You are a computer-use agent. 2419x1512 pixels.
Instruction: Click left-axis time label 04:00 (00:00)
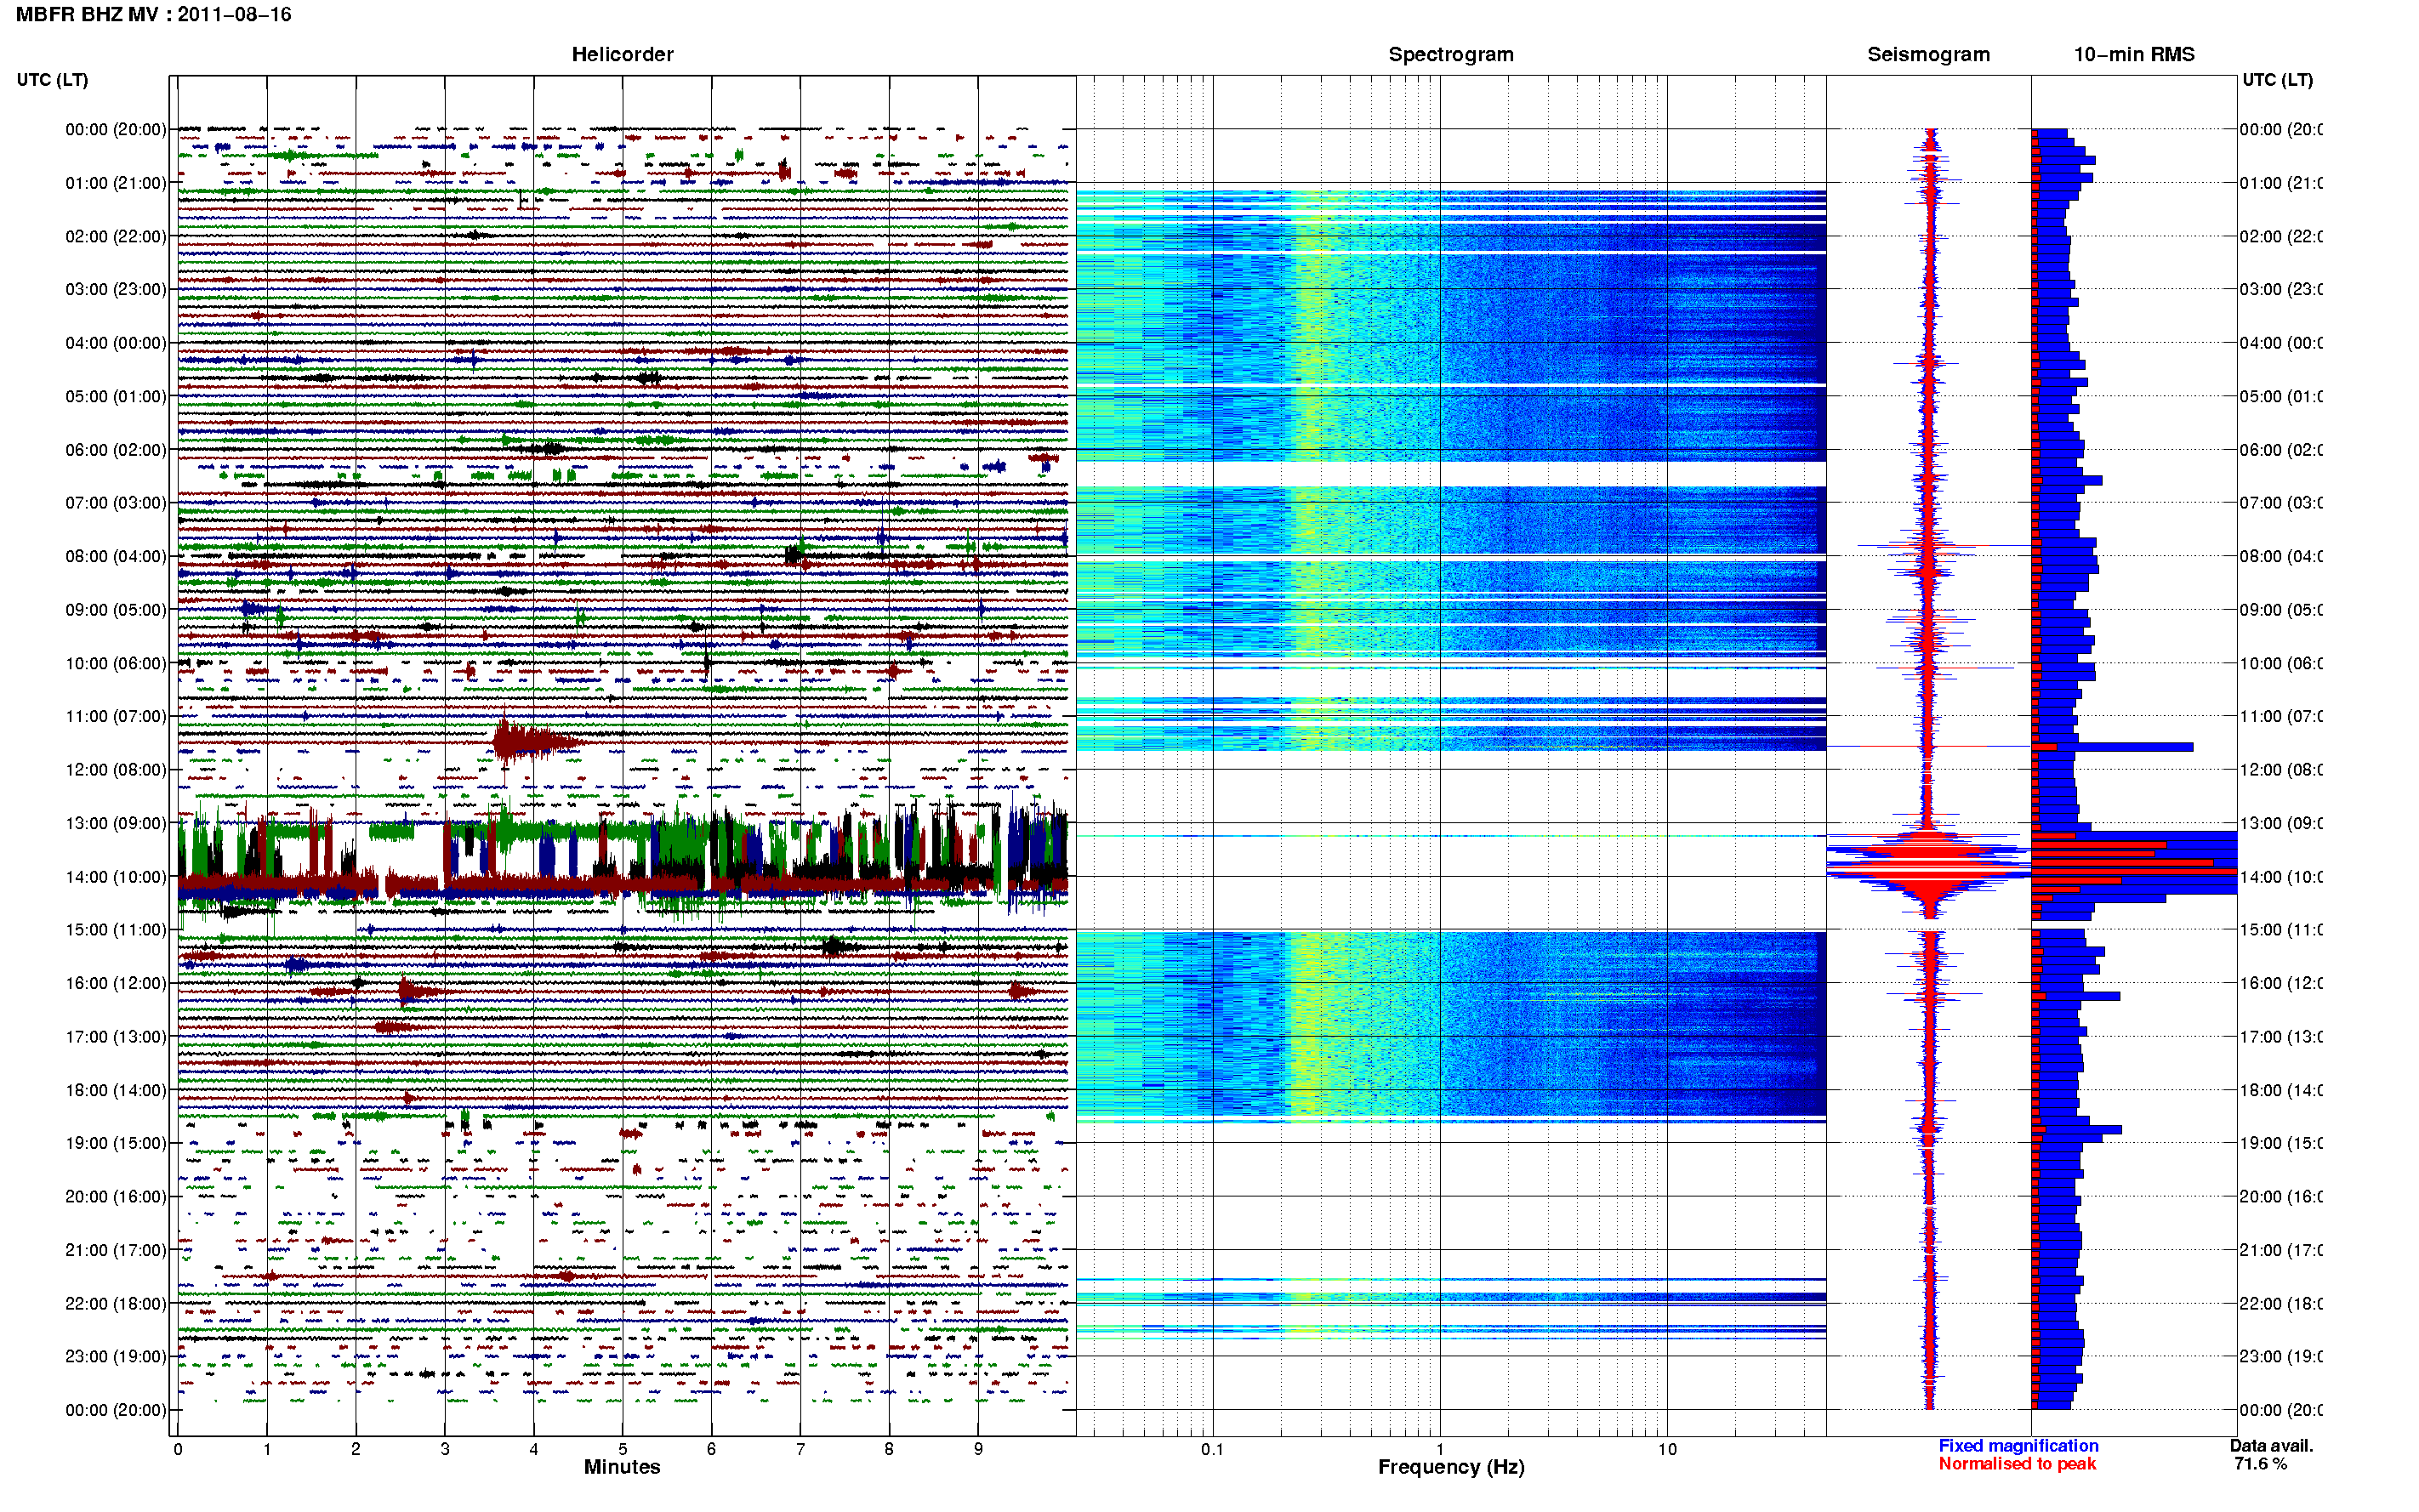click(116, 343)
